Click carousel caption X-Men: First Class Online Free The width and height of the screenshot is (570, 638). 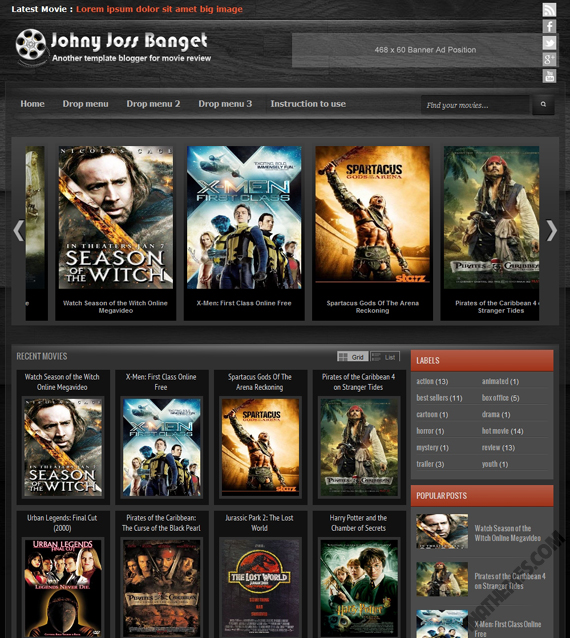tap(244, 303)
